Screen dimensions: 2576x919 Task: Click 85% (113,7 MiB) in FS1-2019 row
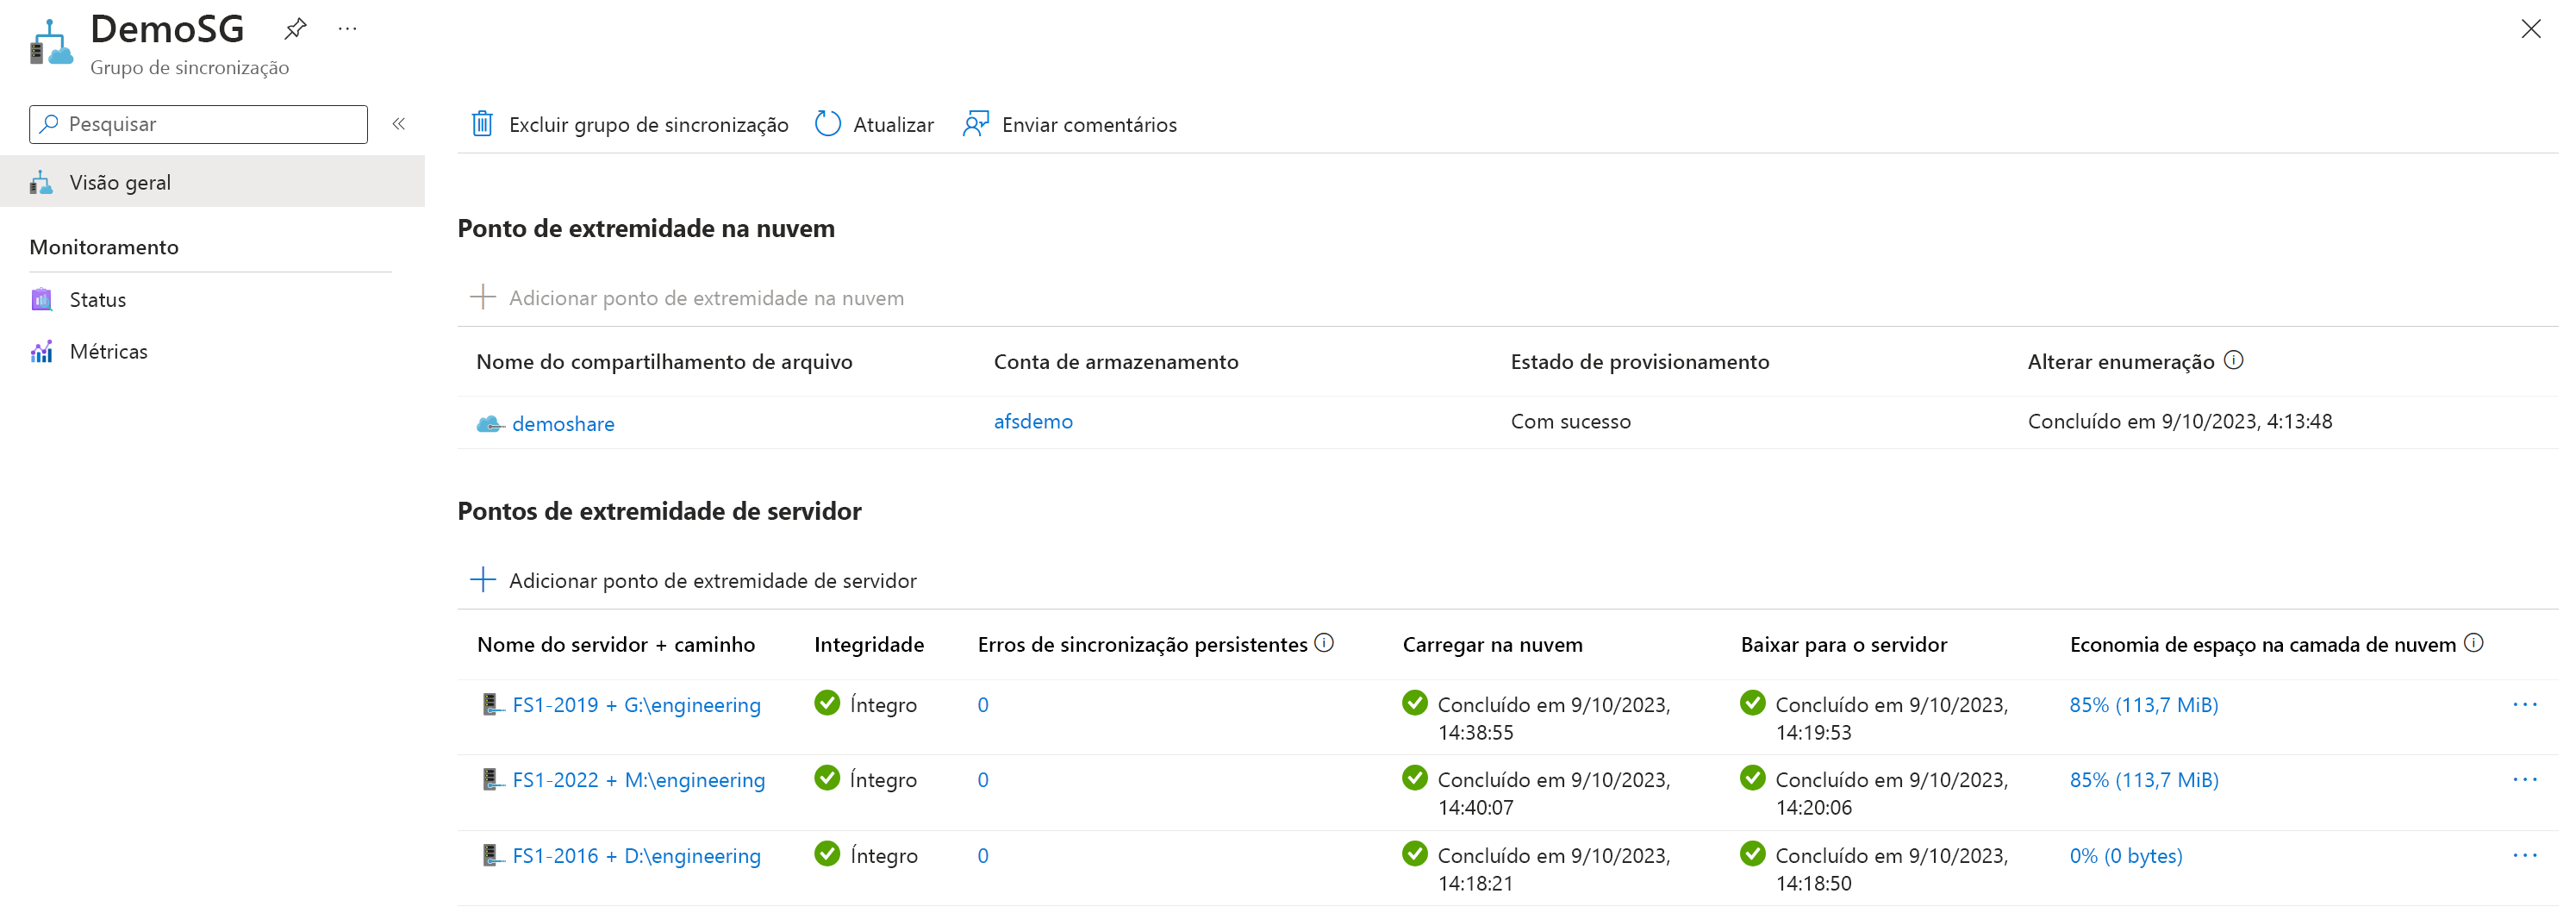pos(2143,704)
